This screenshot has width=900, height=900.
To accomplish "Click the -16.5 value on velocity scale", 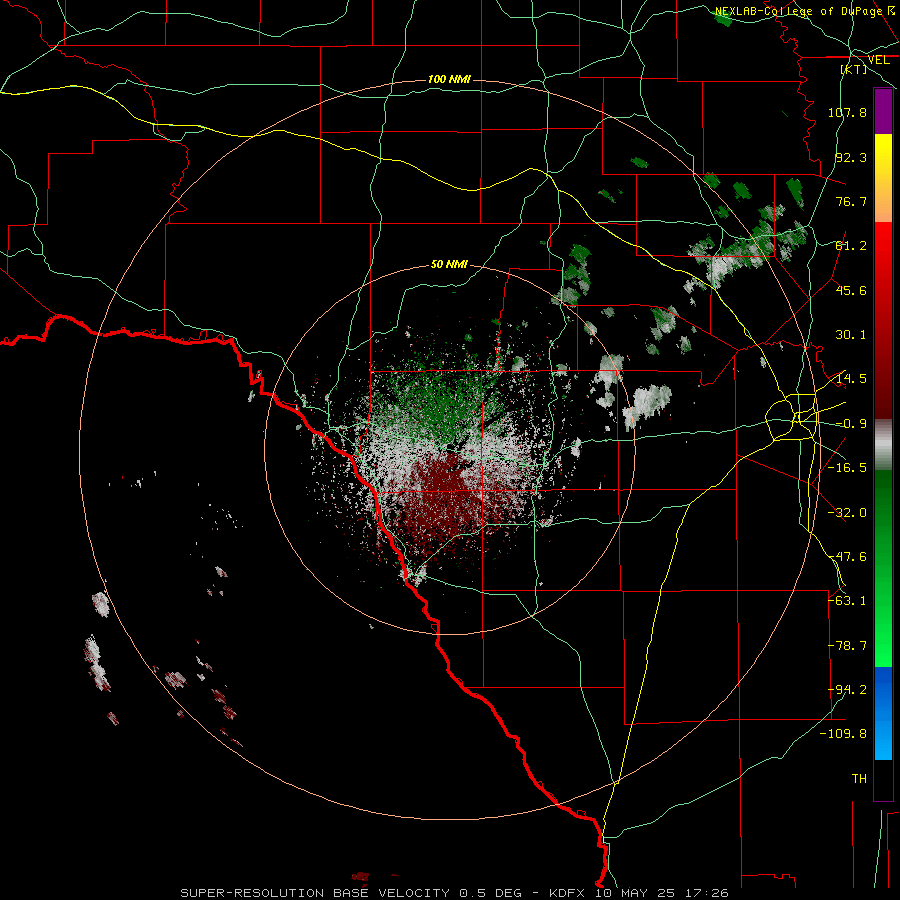I will (x=847, y=468).
